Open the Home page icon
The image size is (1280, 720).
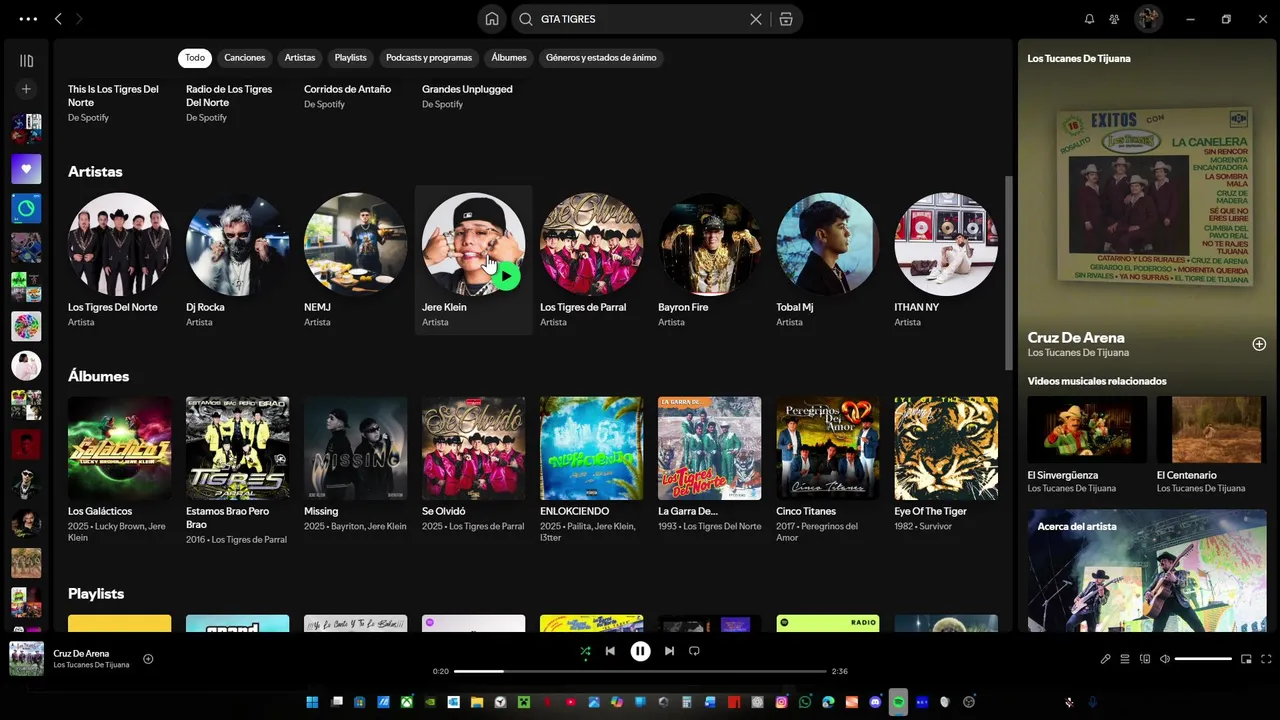point(492,19)
